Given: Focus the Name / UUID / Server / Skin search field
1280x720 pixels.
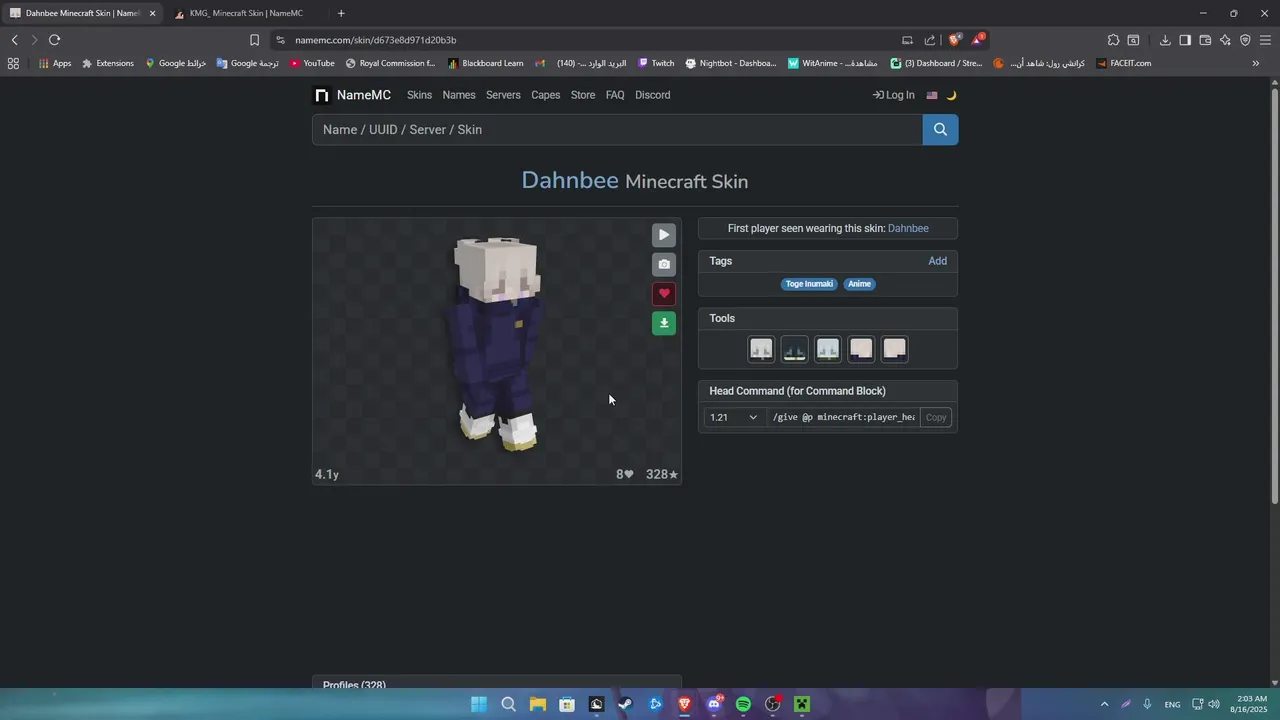Looking at the screenshot, I should (617, 129).
